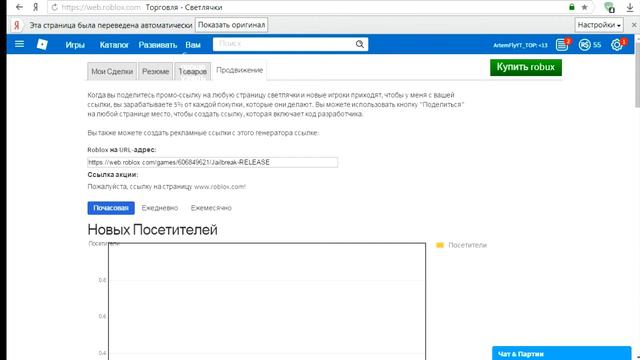Select the Почасовая chart period
Image resolution: width=640 pixels, height=360 pixels.
[111, 208]
